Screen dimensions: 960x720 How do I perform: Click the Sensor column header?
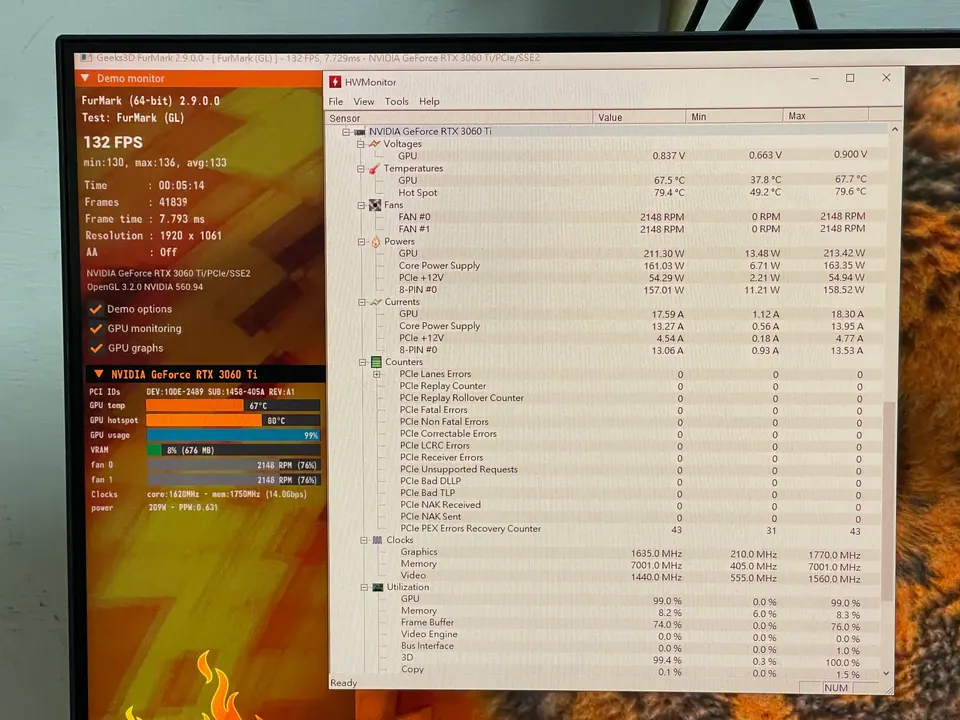click(x=459, y=118)
